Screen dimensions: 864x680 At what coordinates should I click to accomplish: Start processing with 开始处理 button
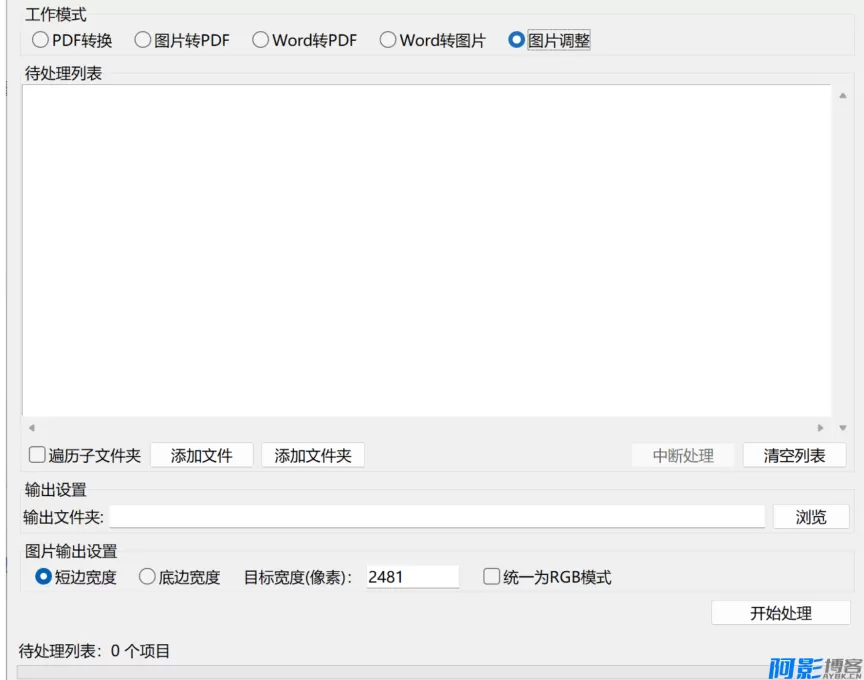click(782, 613)
